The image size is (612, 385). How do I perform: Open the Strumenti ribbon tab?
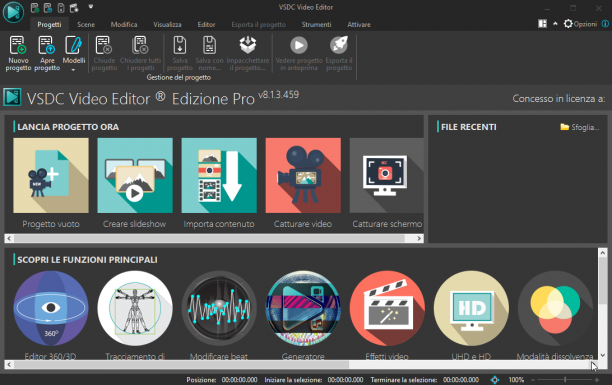tap(316, 24)
